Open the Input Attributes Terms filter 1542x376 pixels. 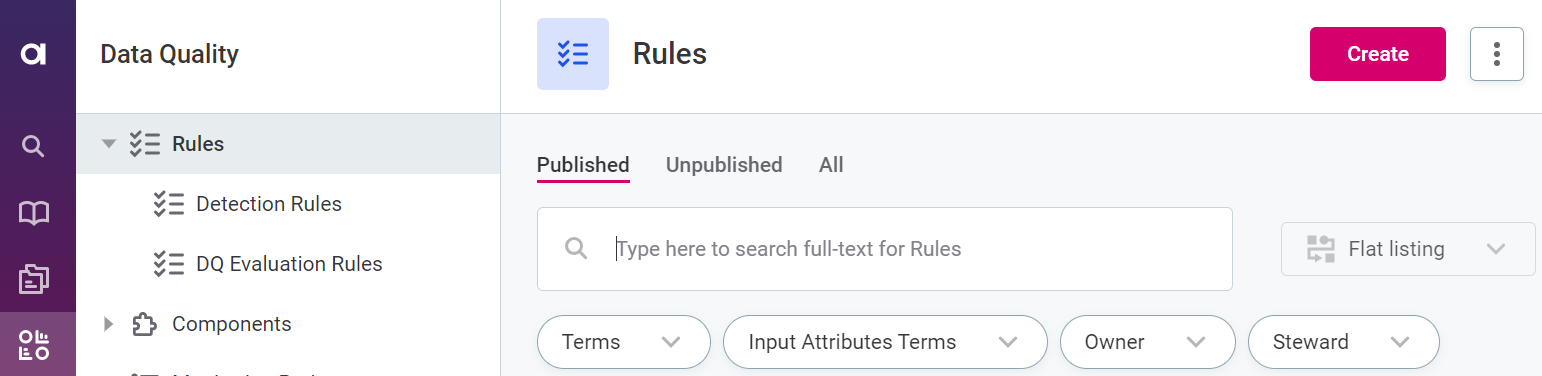click(885, 342)
